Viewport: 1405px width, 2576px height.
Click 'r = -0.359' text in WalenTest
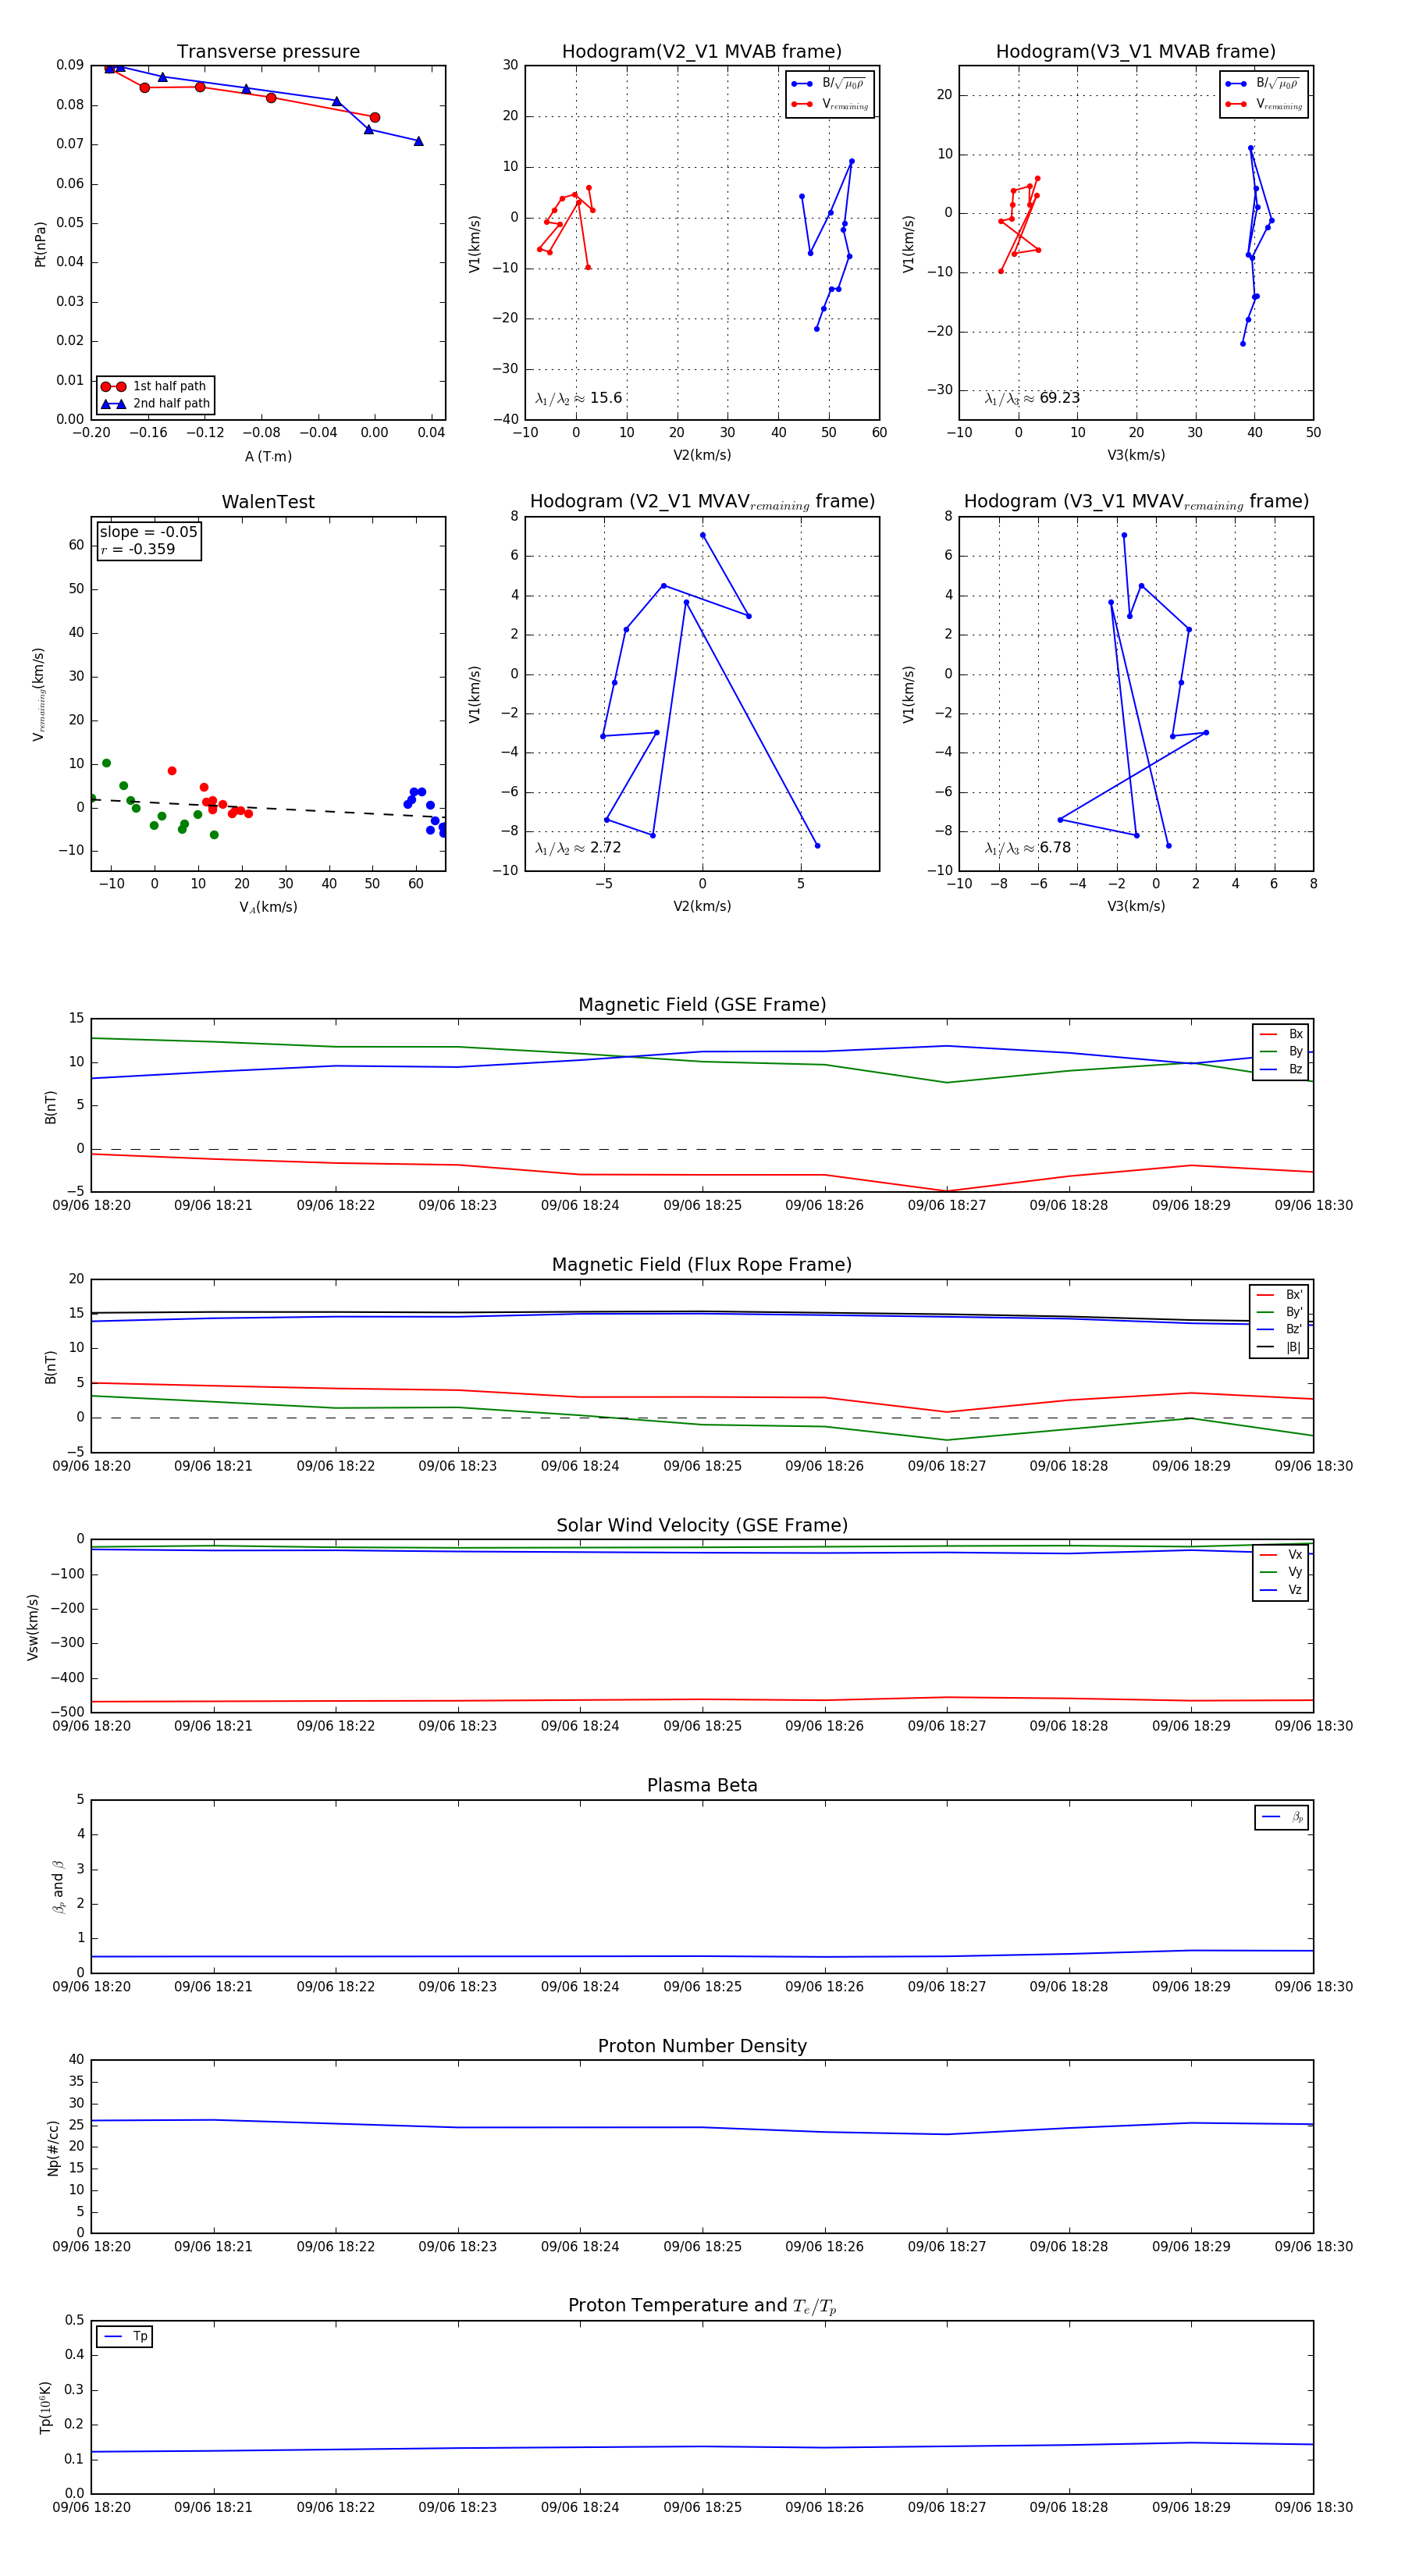[137, 549]
